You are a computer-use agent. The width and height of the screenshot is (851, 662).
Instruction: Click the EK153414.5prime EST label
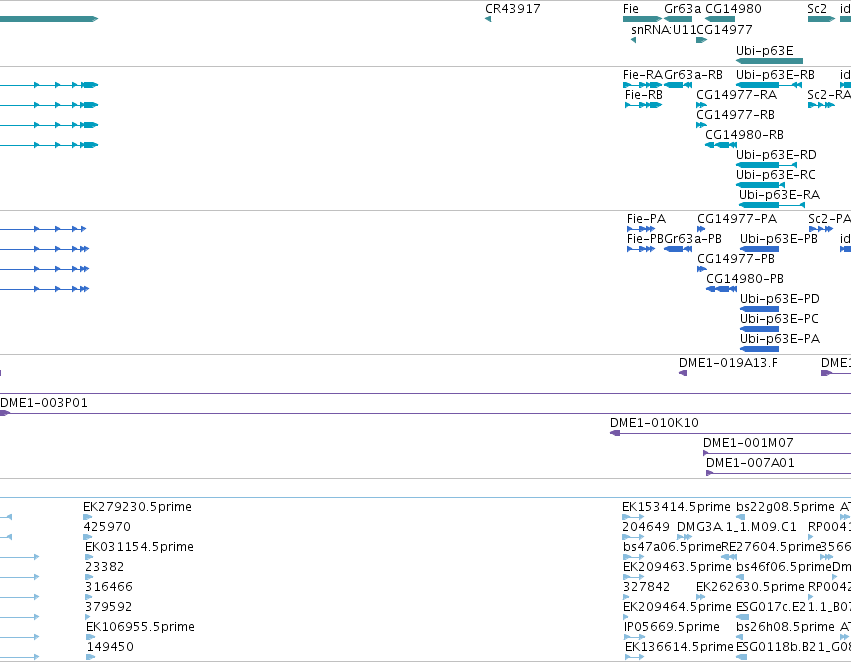coord(676,507)
